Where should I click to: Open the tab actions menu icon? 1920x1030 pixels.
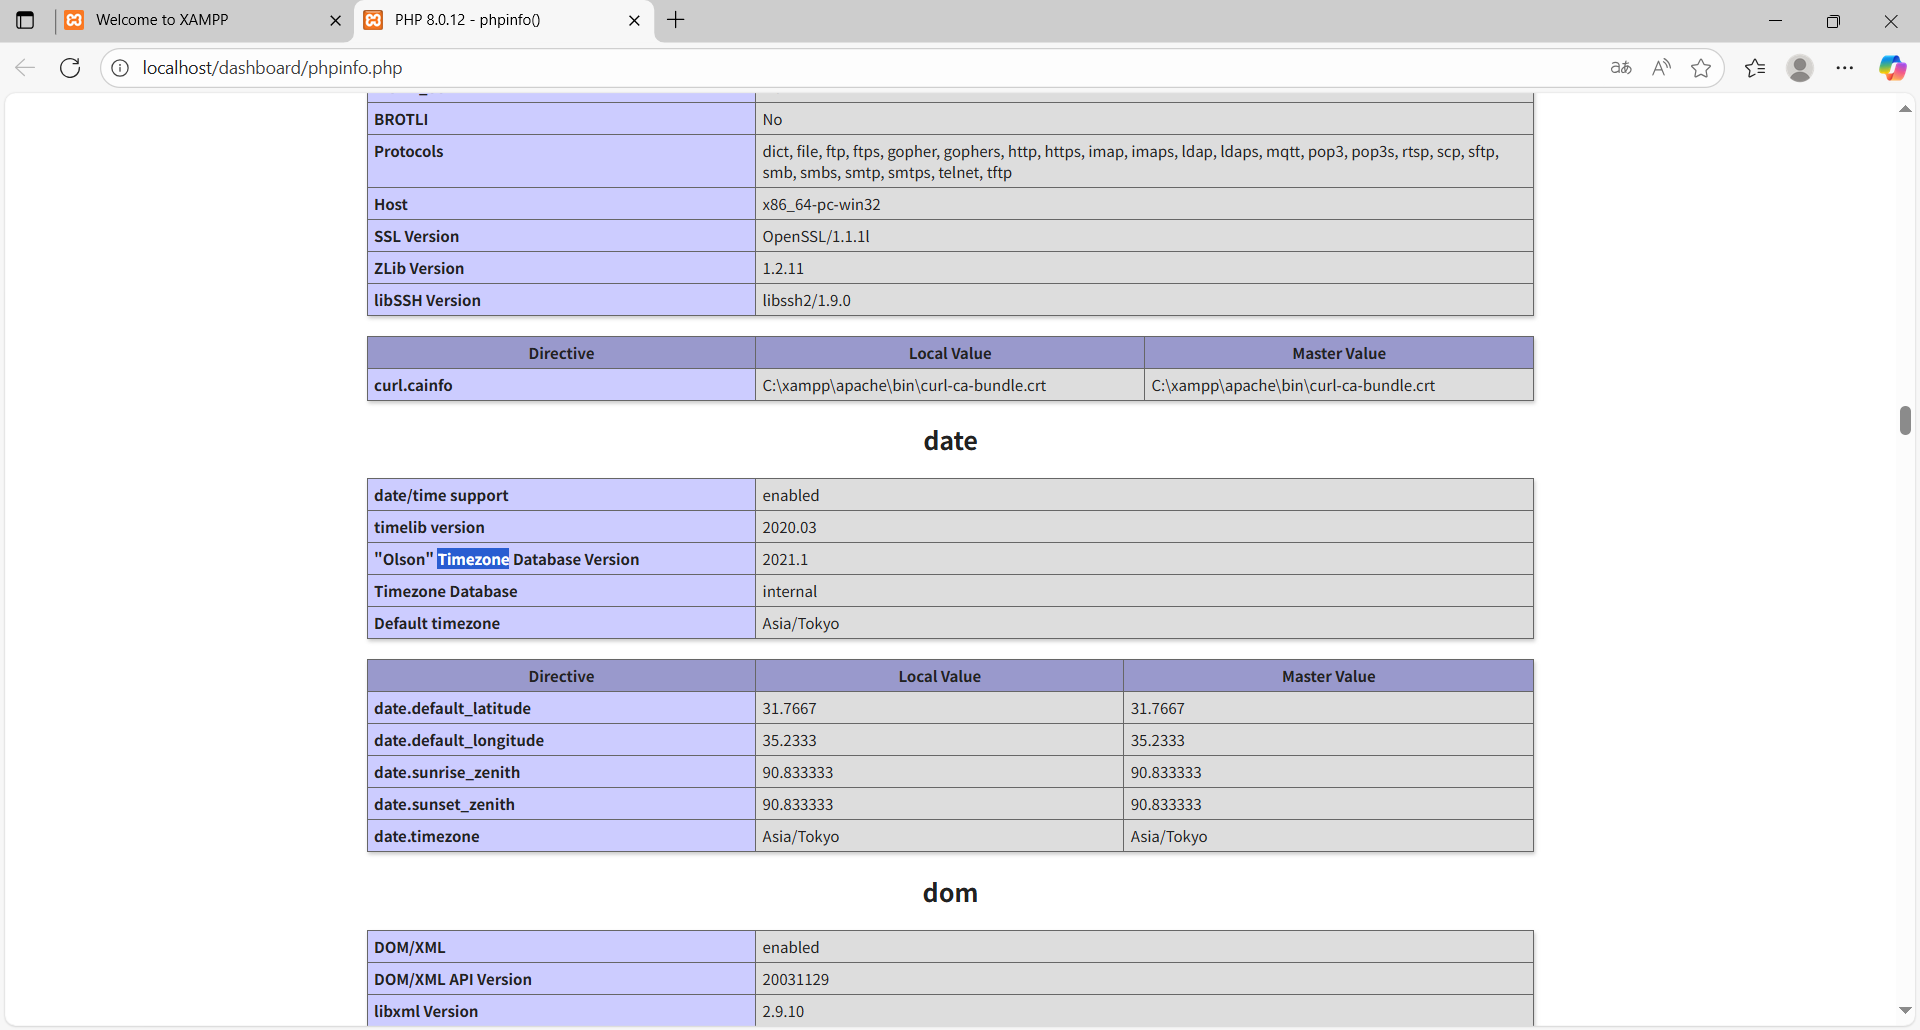pos(25,20)
